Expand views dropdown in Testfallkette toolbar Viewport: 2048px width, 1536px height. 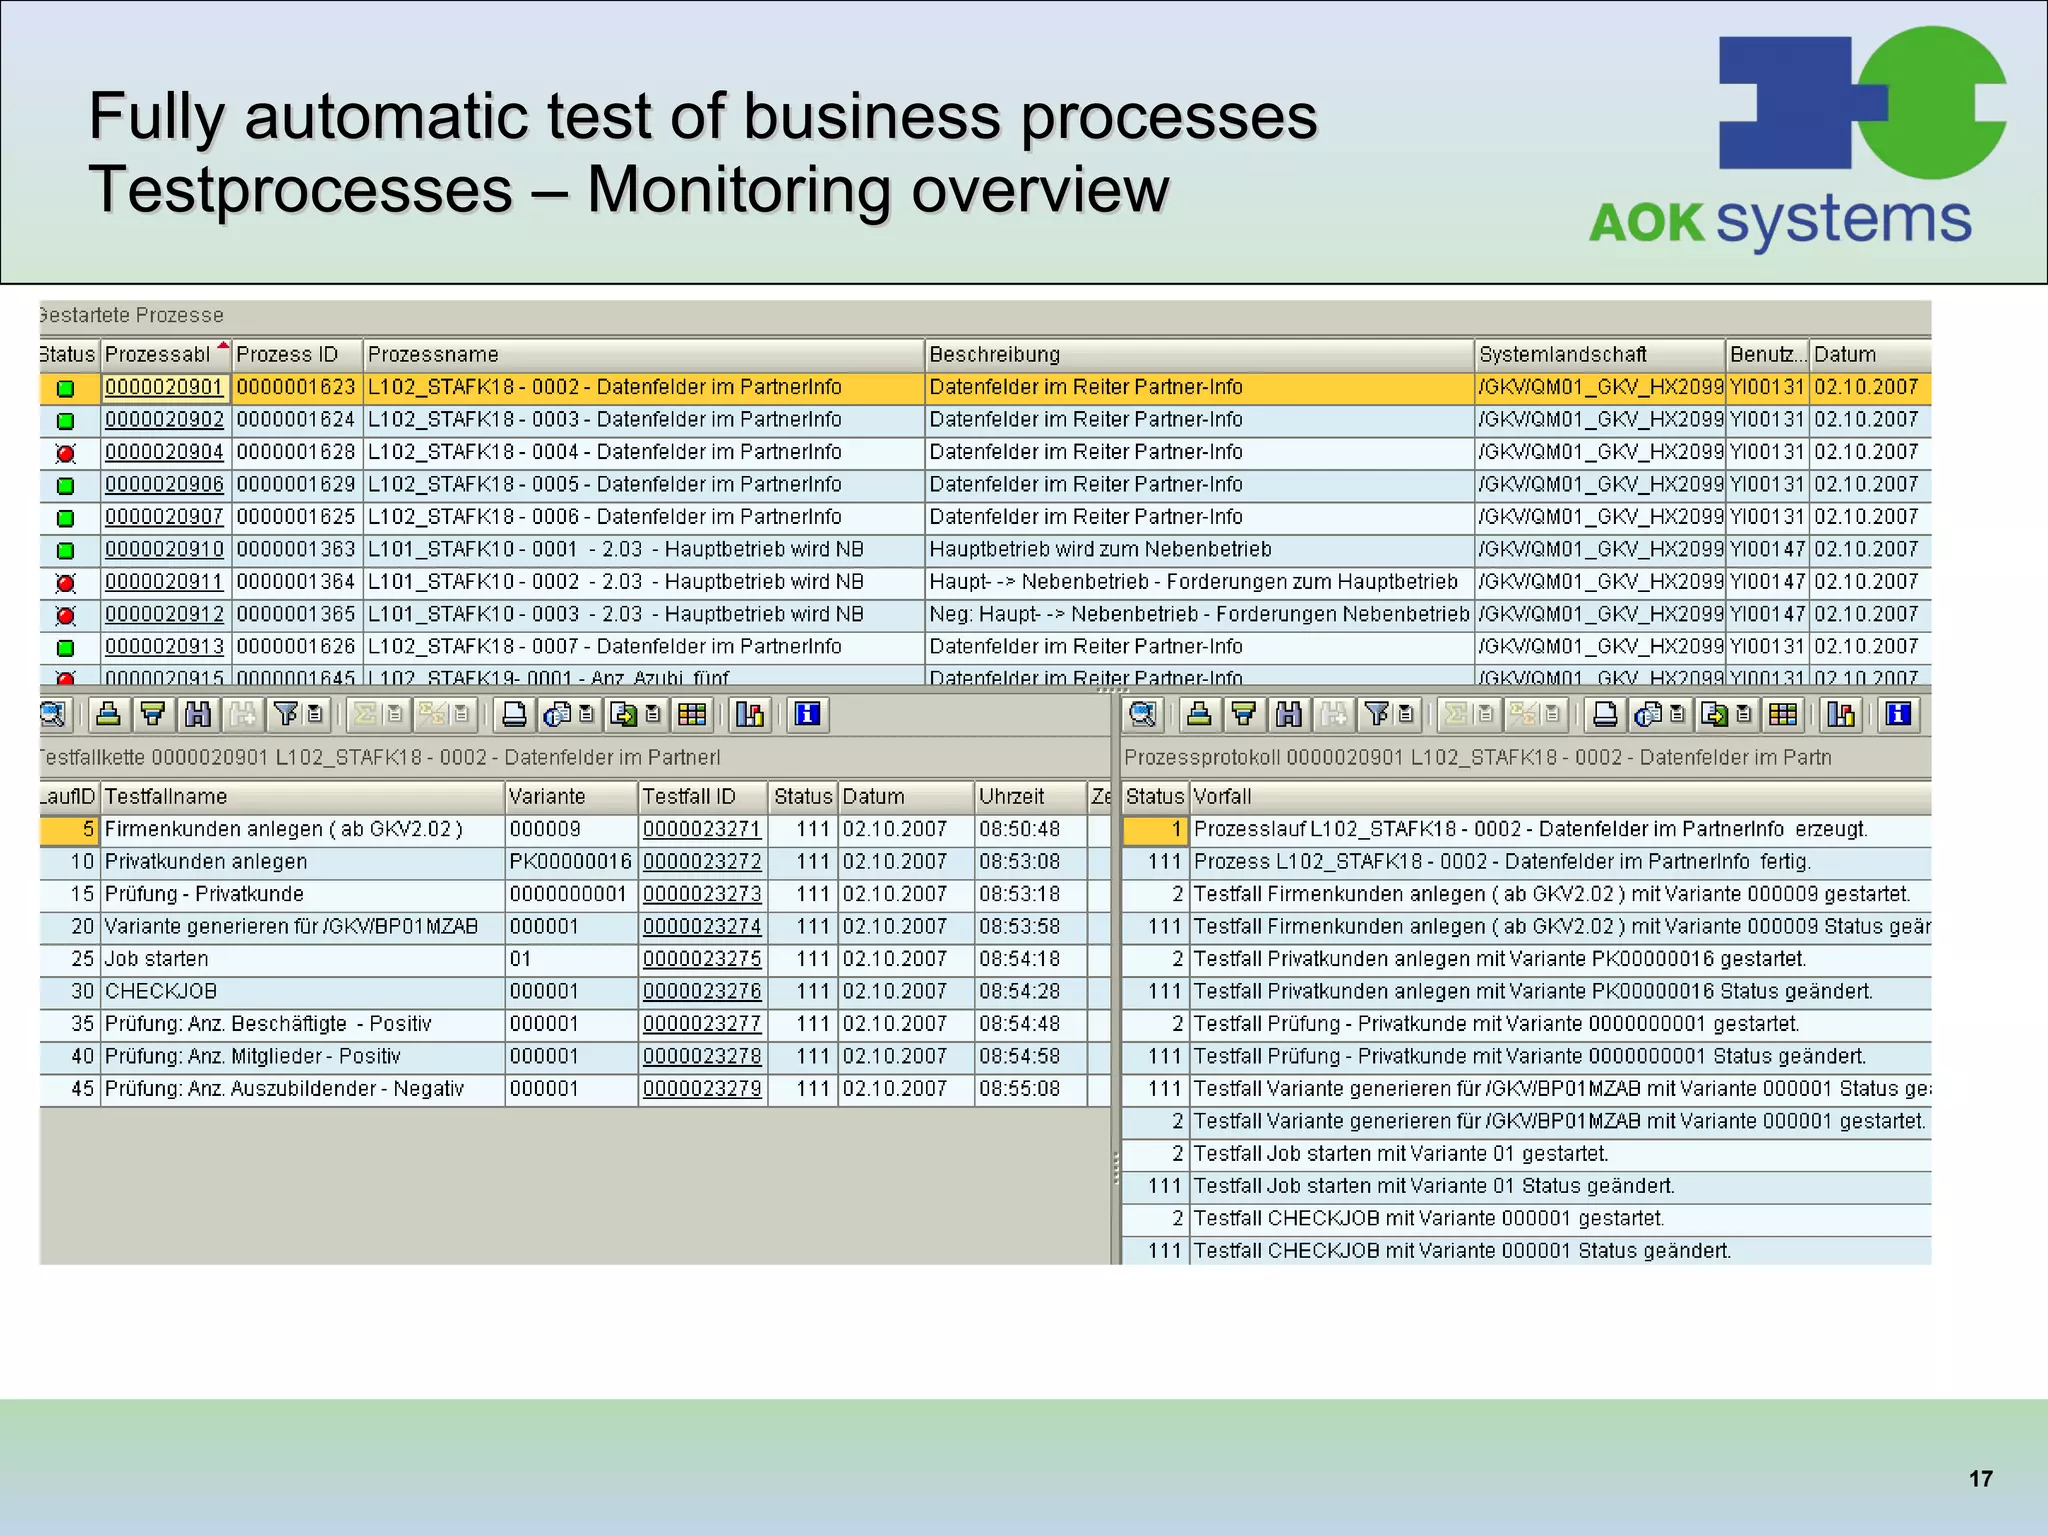[587, 714]
